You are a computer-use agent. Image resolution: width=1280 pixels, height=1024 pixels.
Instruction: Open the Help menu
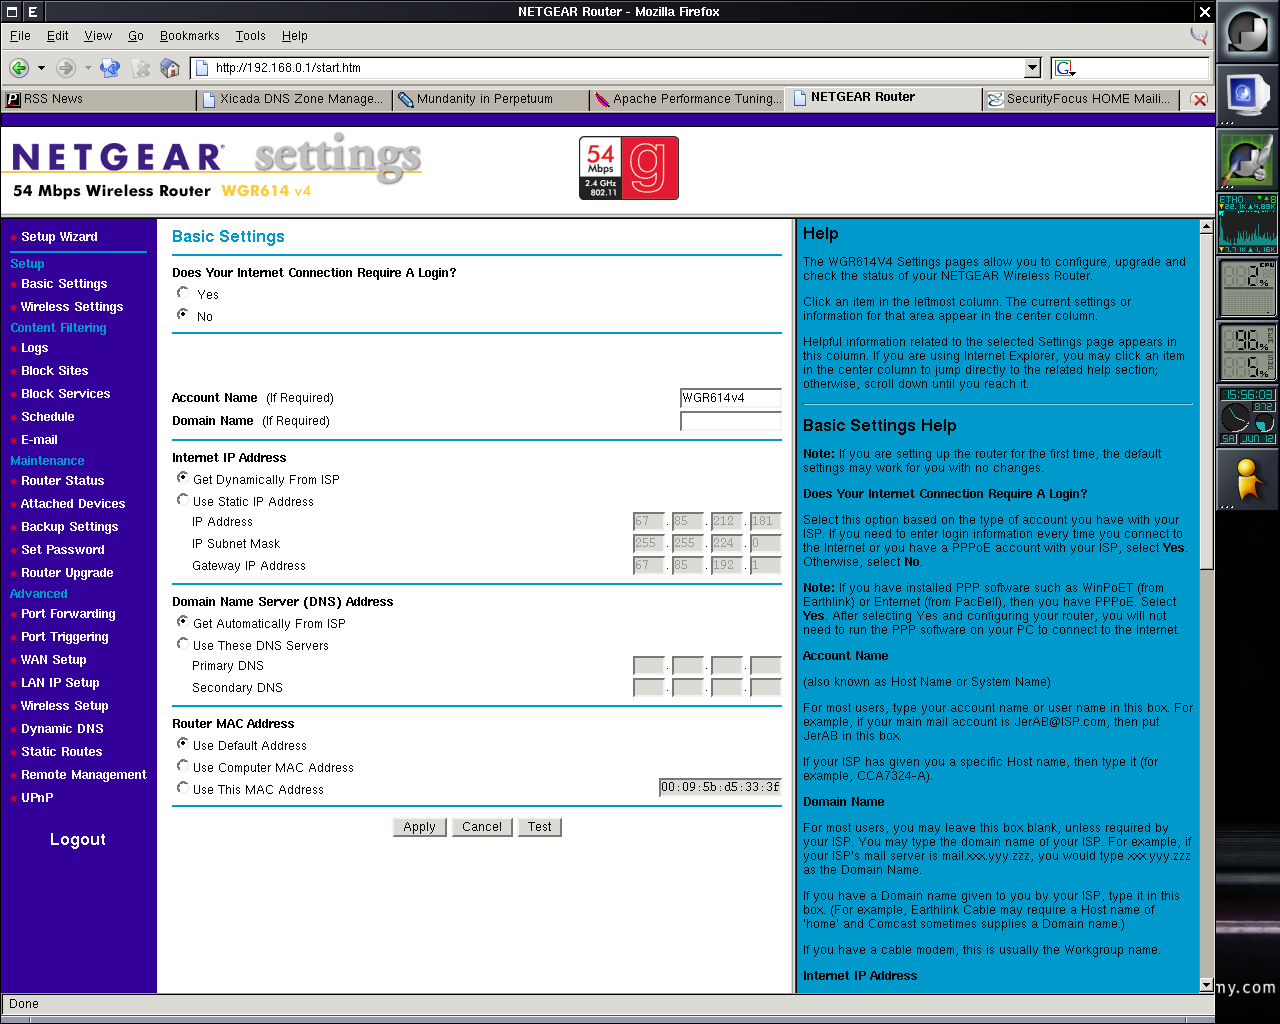(x=295, y=36)
